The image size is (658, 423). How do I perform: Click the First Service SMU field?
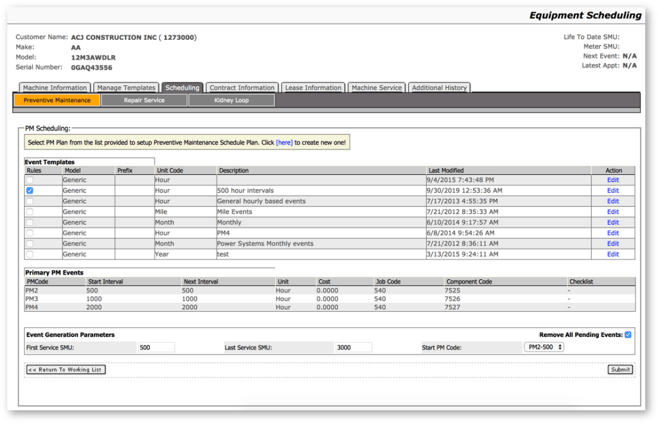(155, 348)
